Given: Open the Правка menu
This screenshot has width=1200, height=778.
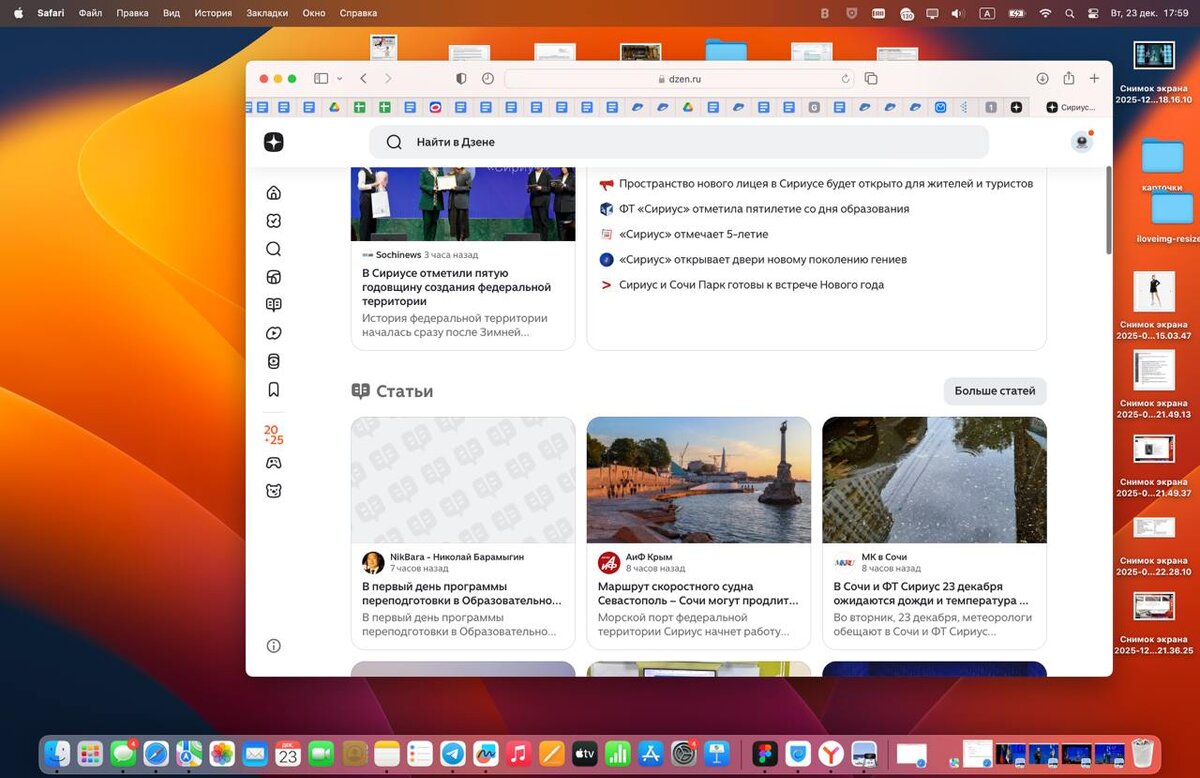Looking at the screenshot, I should pos(132,13).
